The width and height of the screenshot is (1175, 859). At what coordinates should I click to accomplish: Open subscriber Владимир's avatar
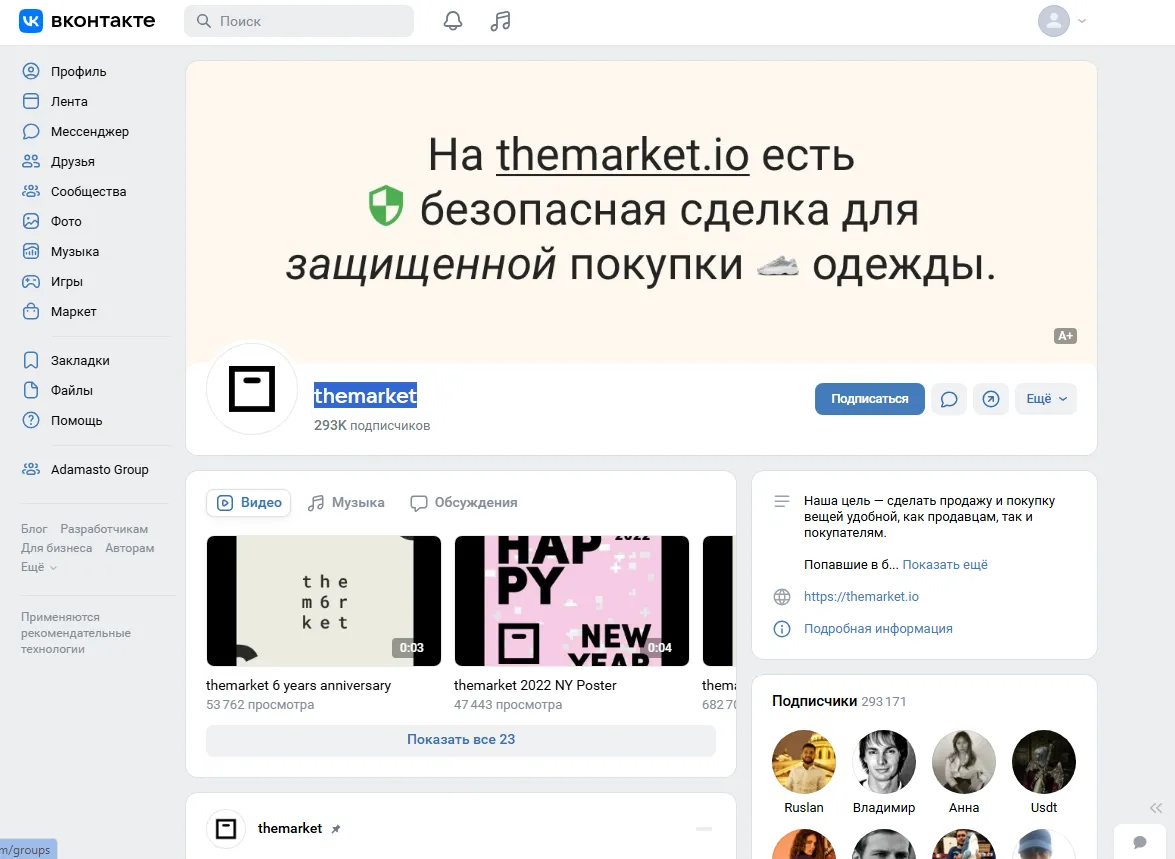tap(884, 762)
